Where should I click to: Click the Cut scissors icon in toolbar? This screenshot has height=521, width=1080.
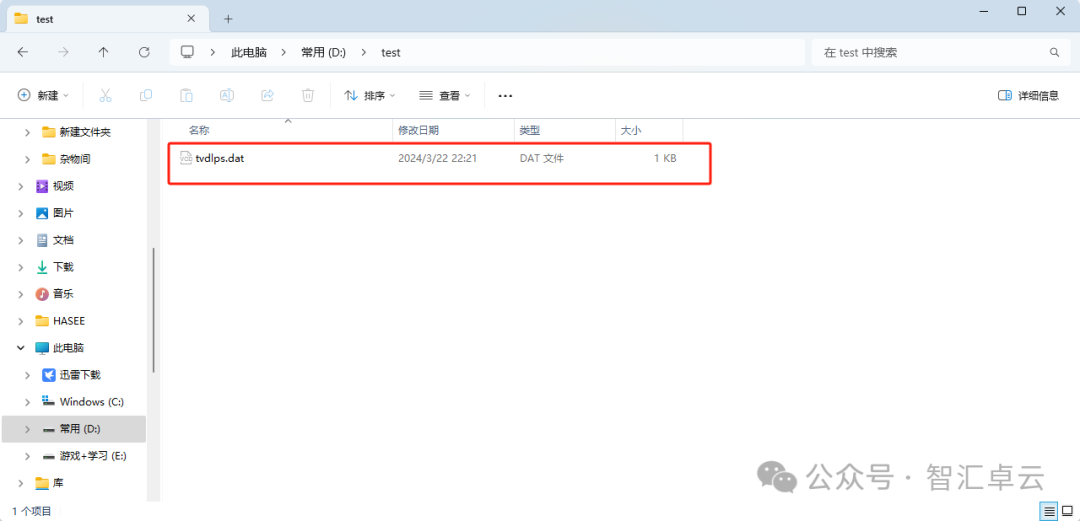[105, 95]
